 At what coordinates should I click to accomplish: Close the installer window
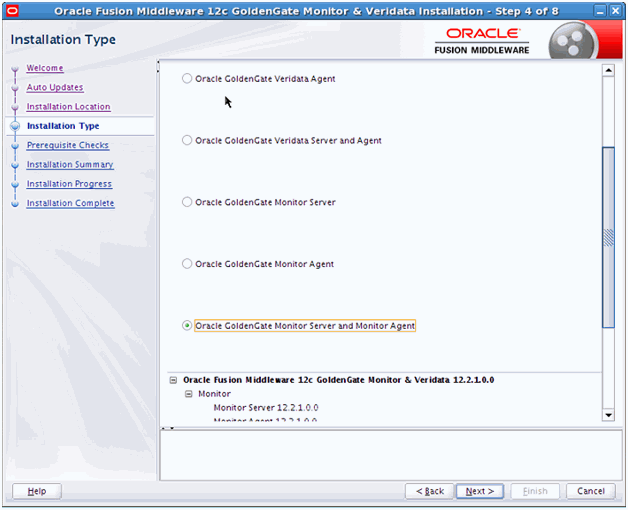click(x=615, y=11)
